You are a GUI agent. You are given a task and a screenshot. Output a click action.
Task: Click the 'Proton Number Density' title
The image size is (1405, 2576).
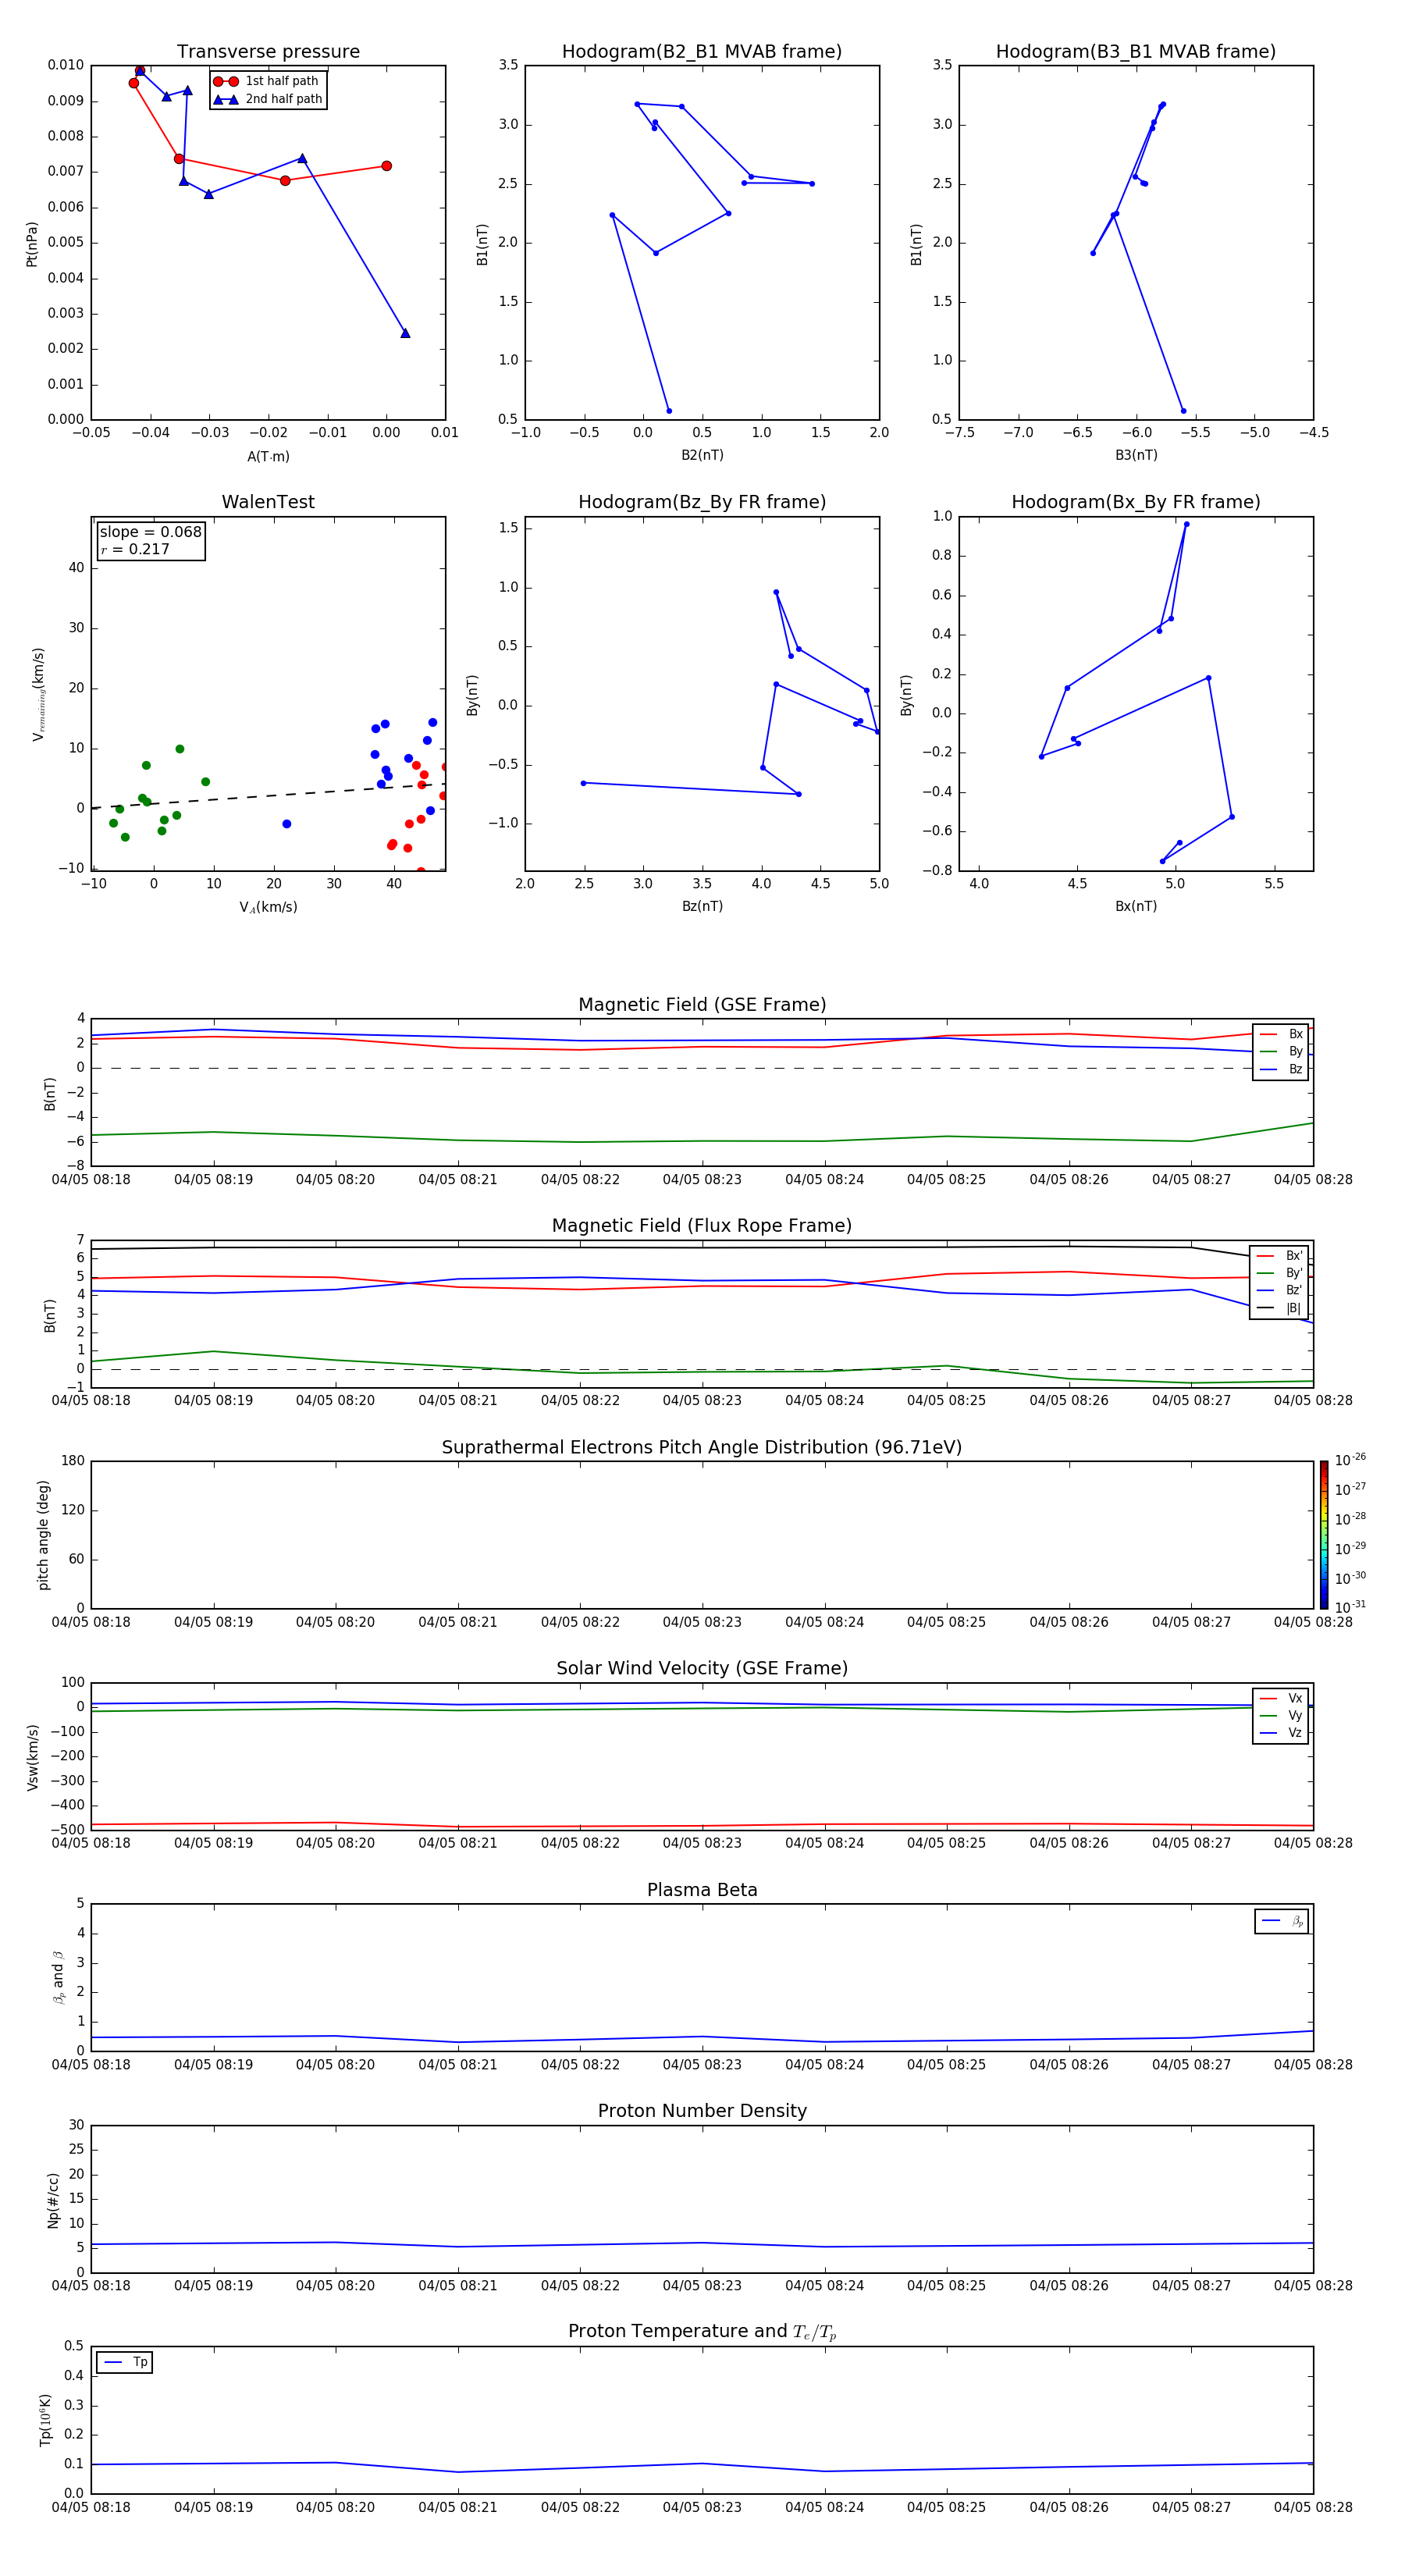tap(702, 2112)
